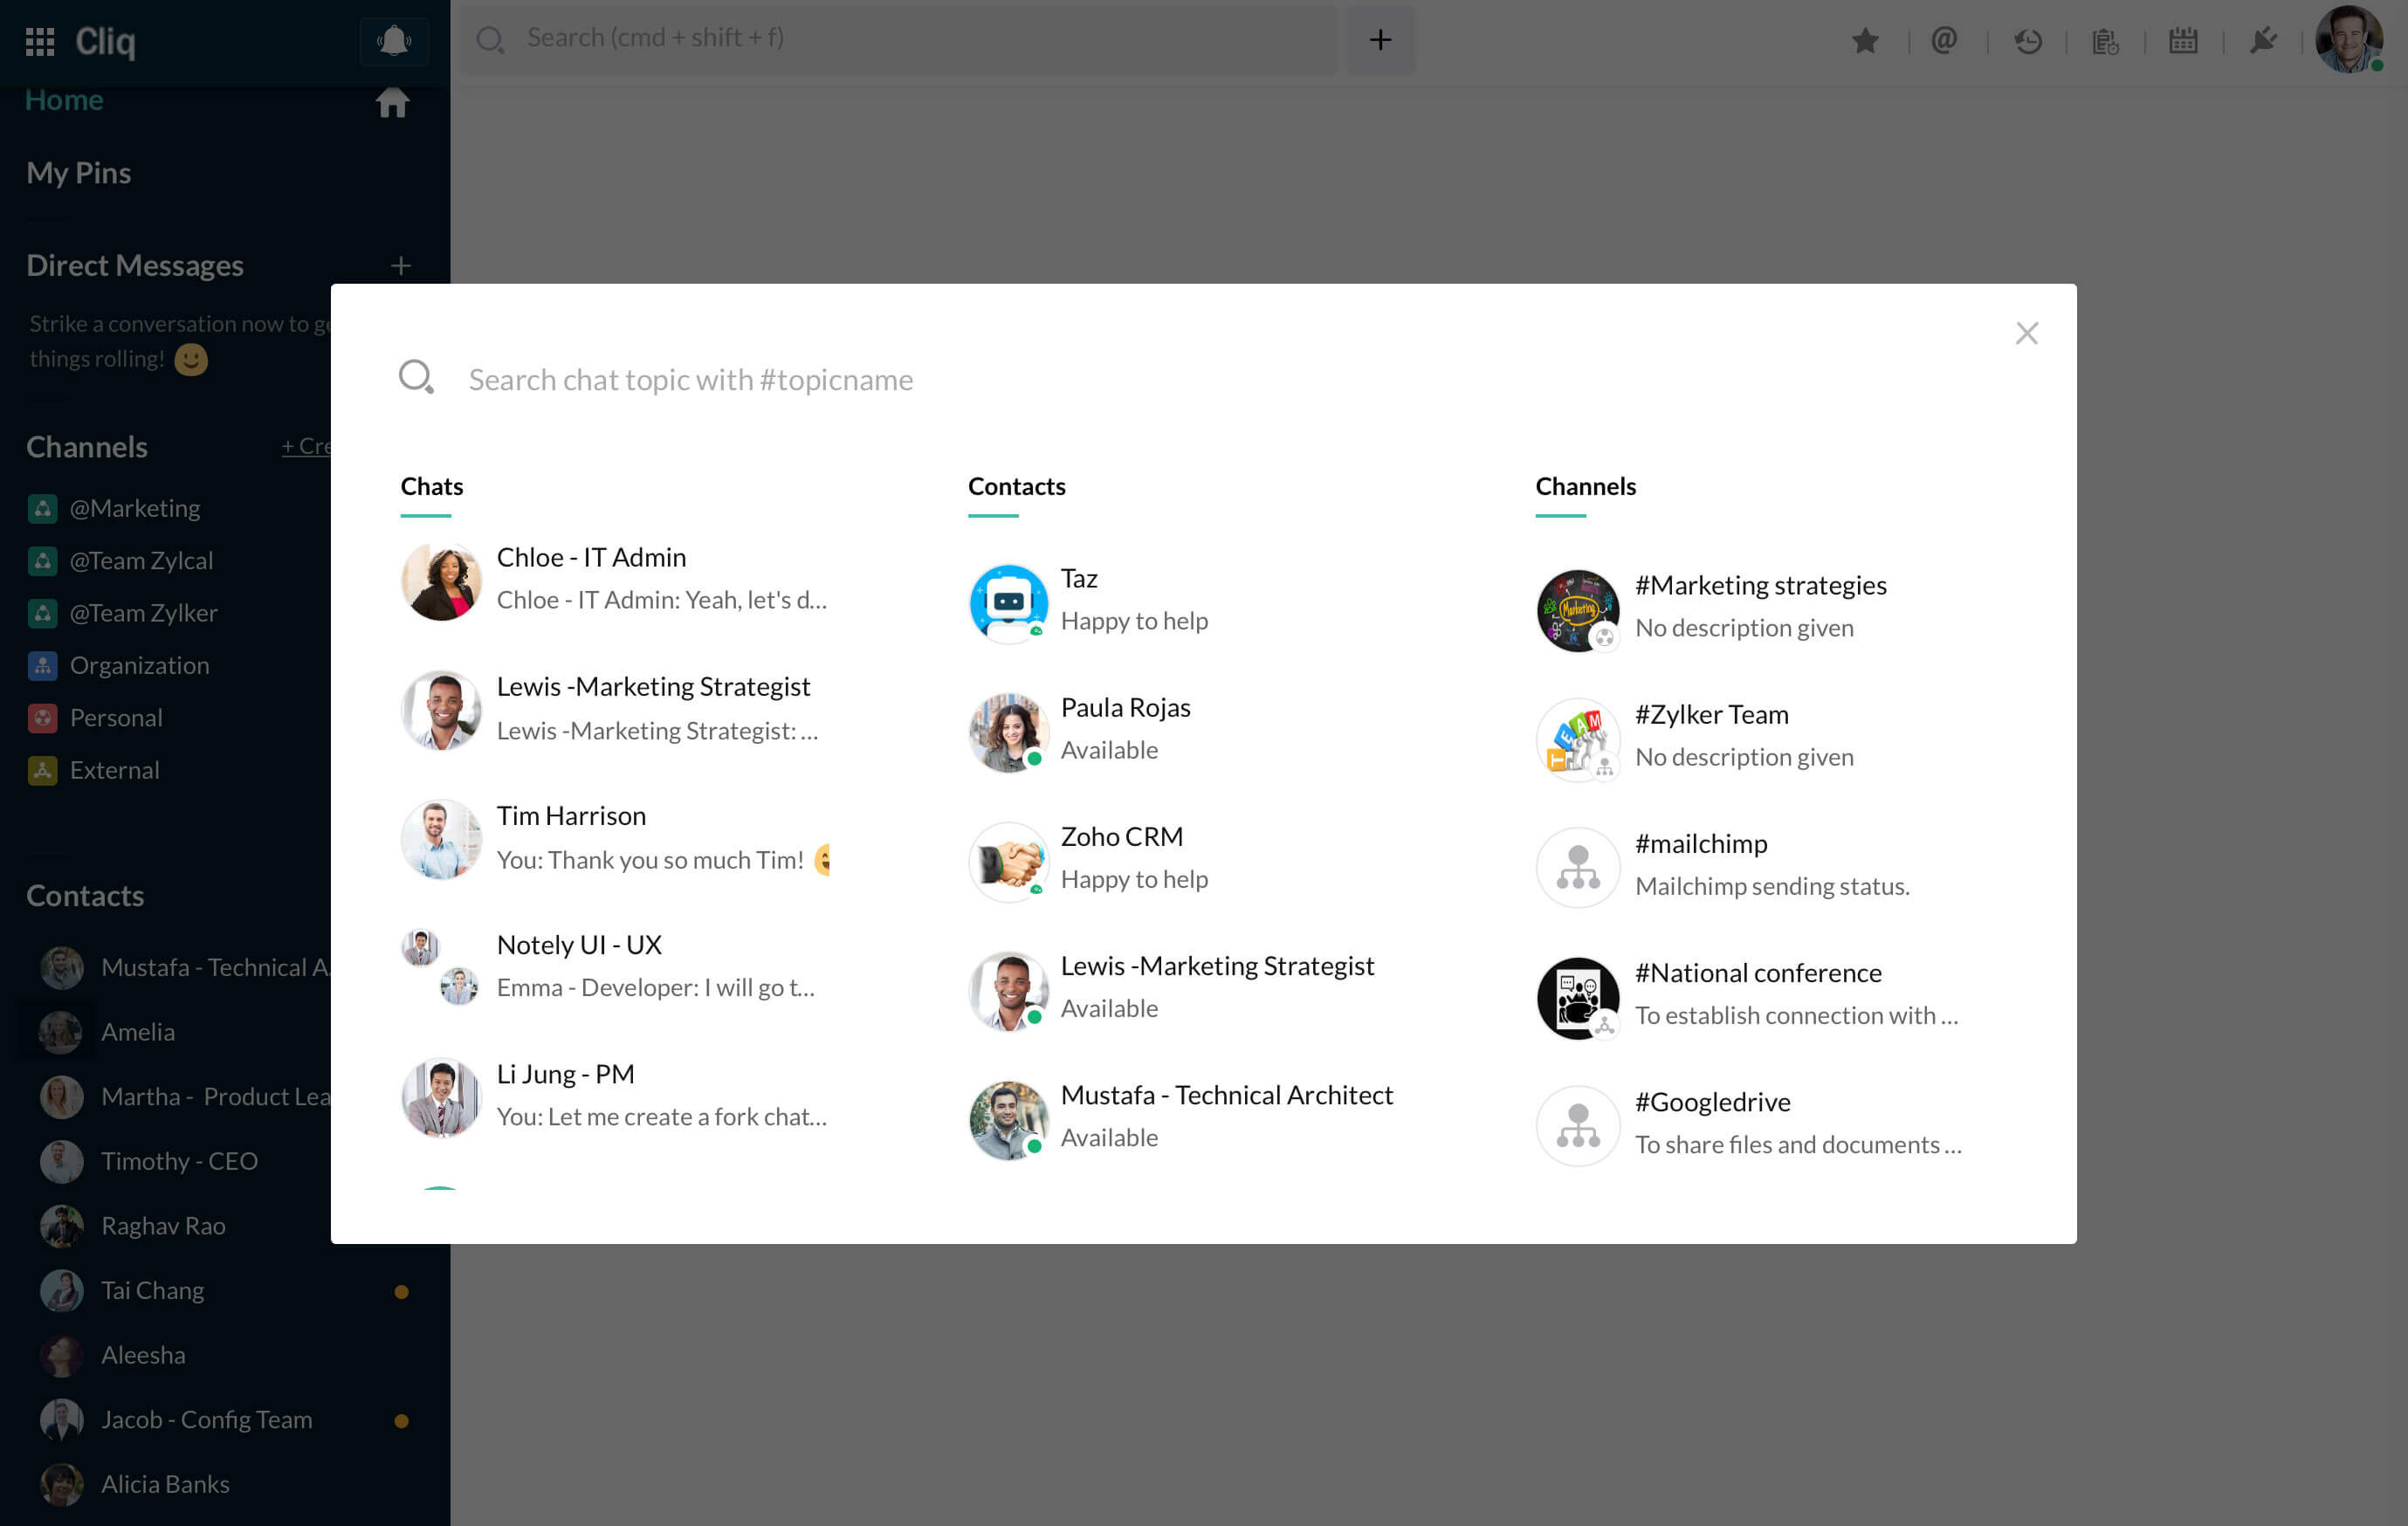Open the #Marketing strategies channel
2408x1526 pixels.
tap(1760, 605)
